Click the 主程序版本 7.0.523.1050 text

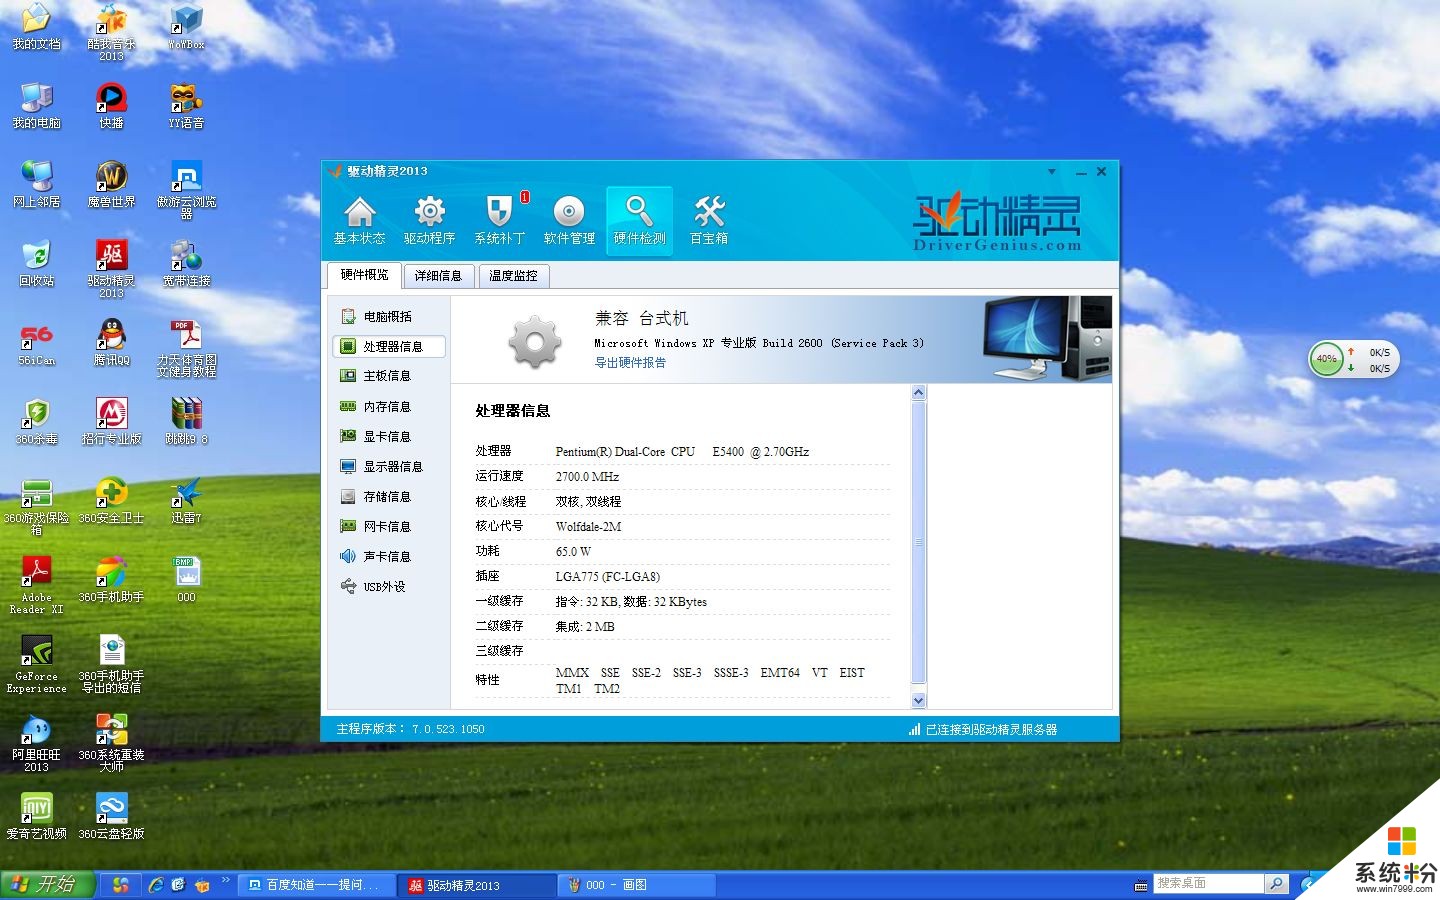pyautogui.click(x=410, y=729)
